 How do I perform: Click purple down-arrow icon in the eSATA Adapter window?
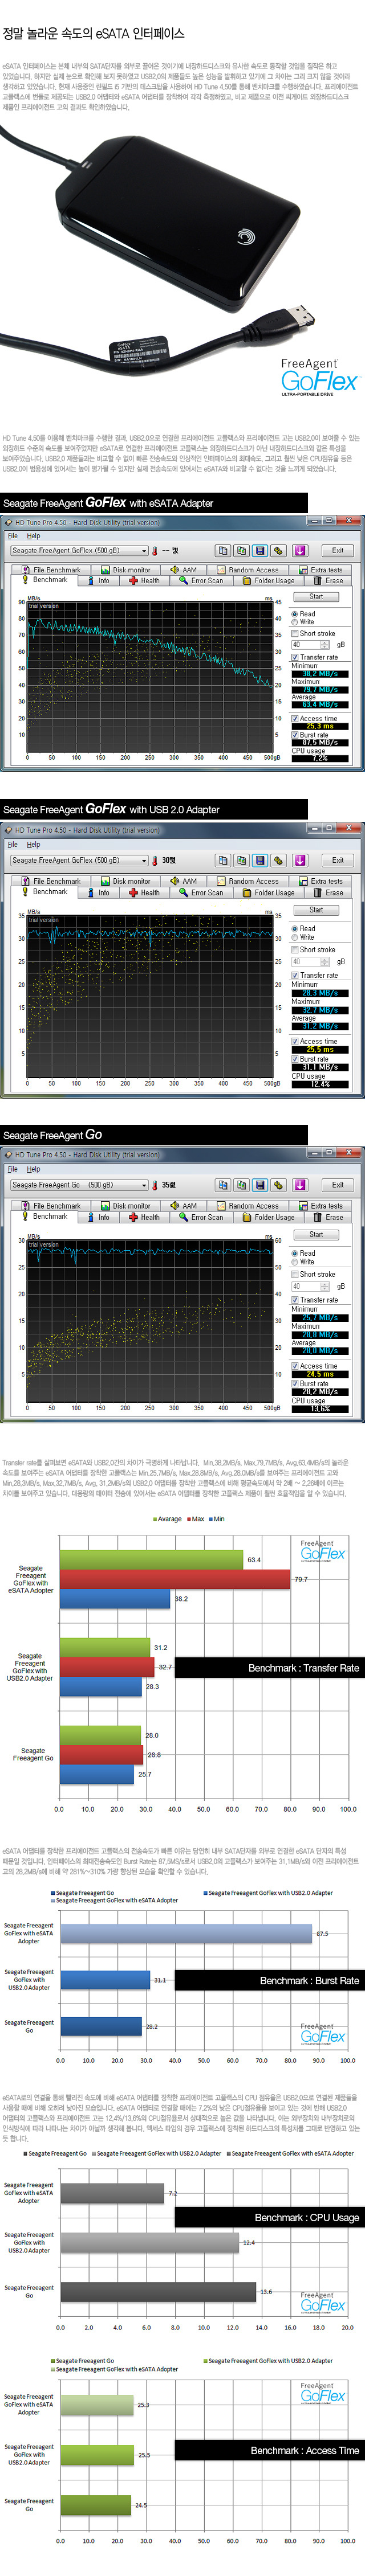coord(301,550)
